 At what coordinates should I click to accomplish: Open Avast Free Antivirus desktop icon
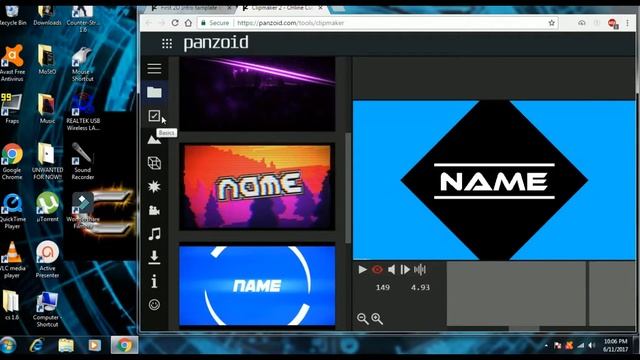click(12, 63)
